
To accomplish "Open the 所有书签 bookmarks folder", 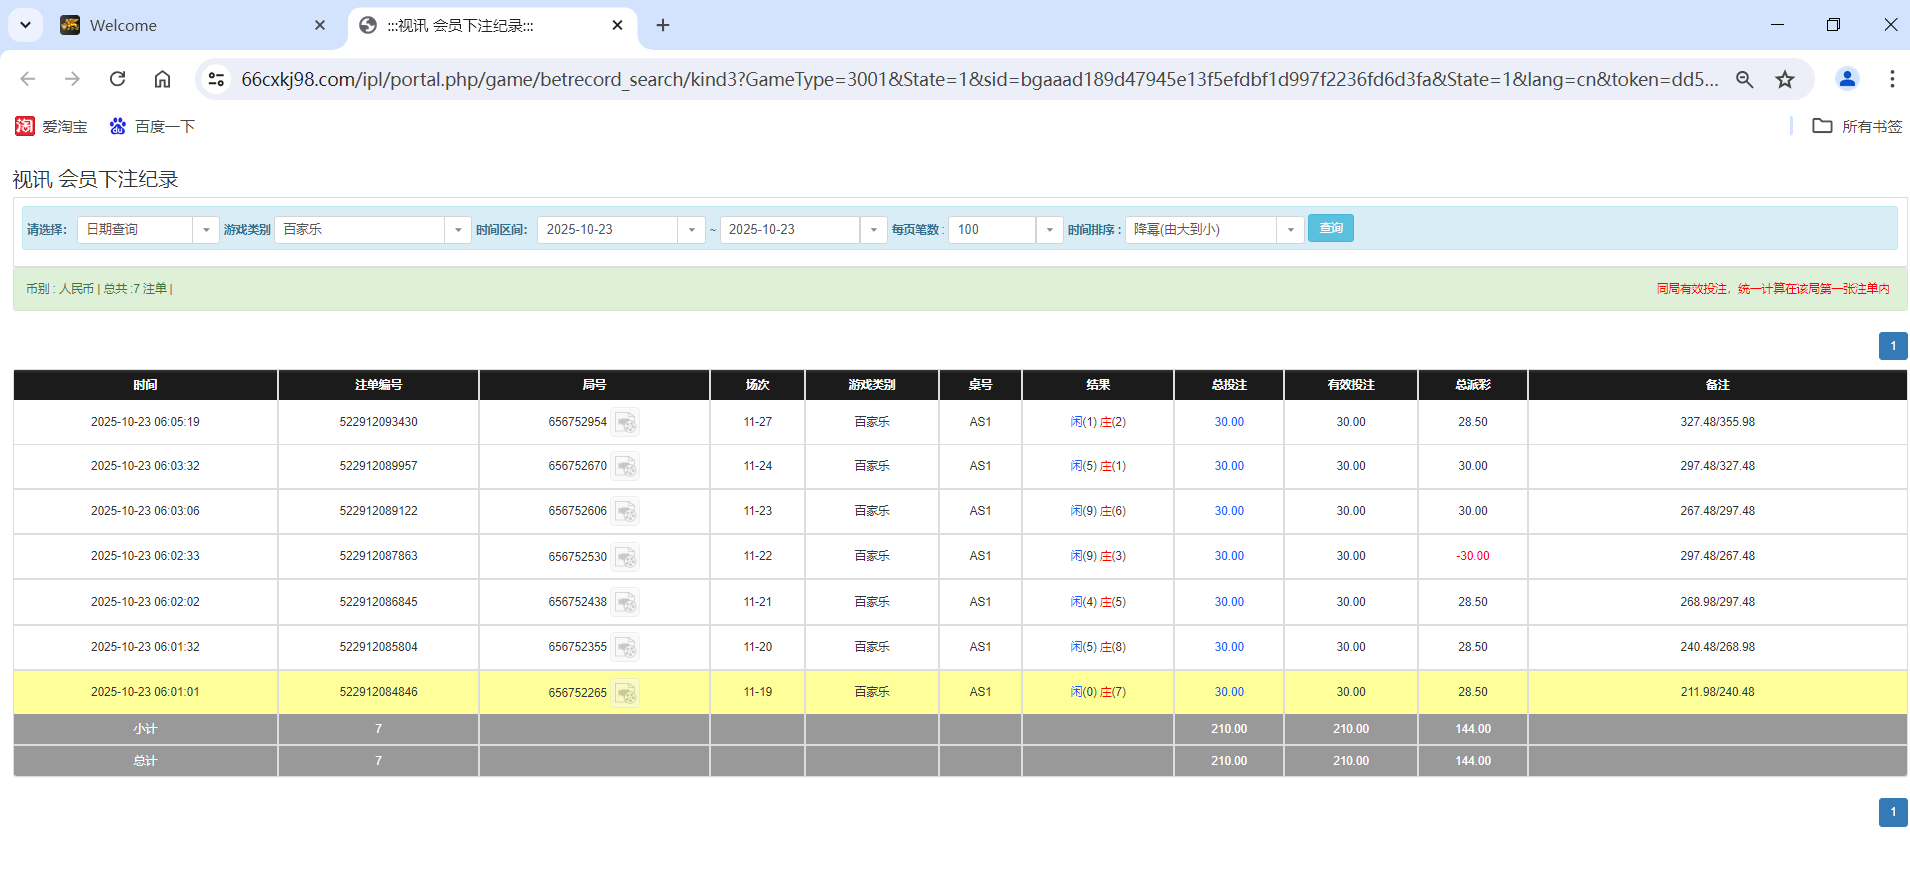I will tap(1858, 126).
